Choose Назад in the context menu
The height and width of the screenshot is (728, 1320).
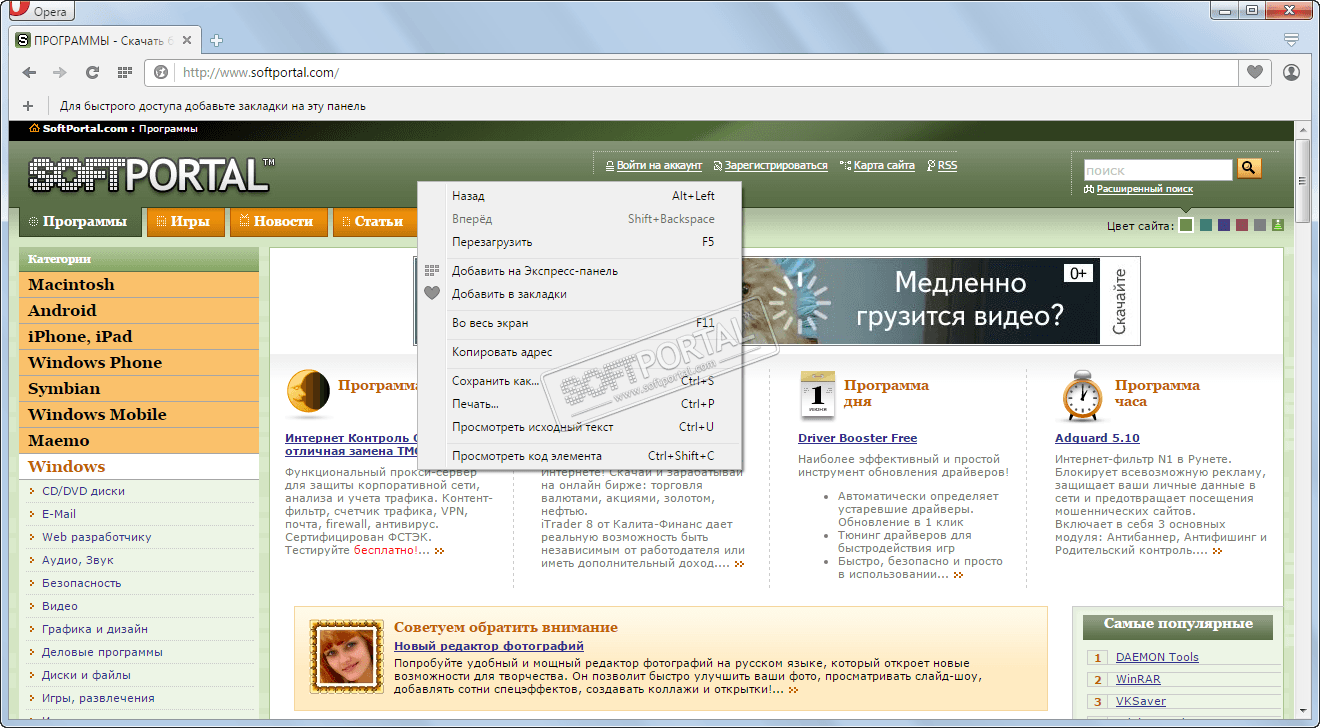(579, 196)
